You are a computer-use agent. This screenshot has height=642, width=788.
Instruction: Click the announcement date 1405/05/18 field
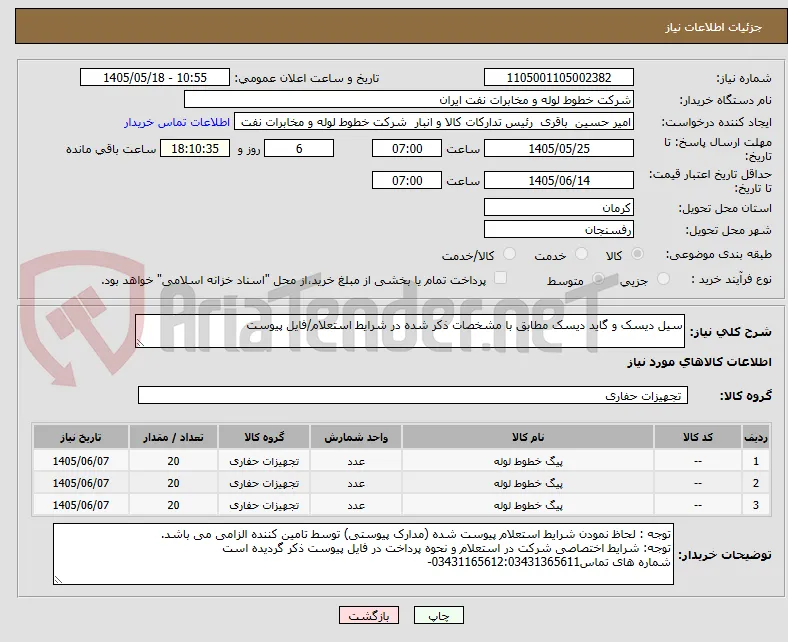point(155,77)
